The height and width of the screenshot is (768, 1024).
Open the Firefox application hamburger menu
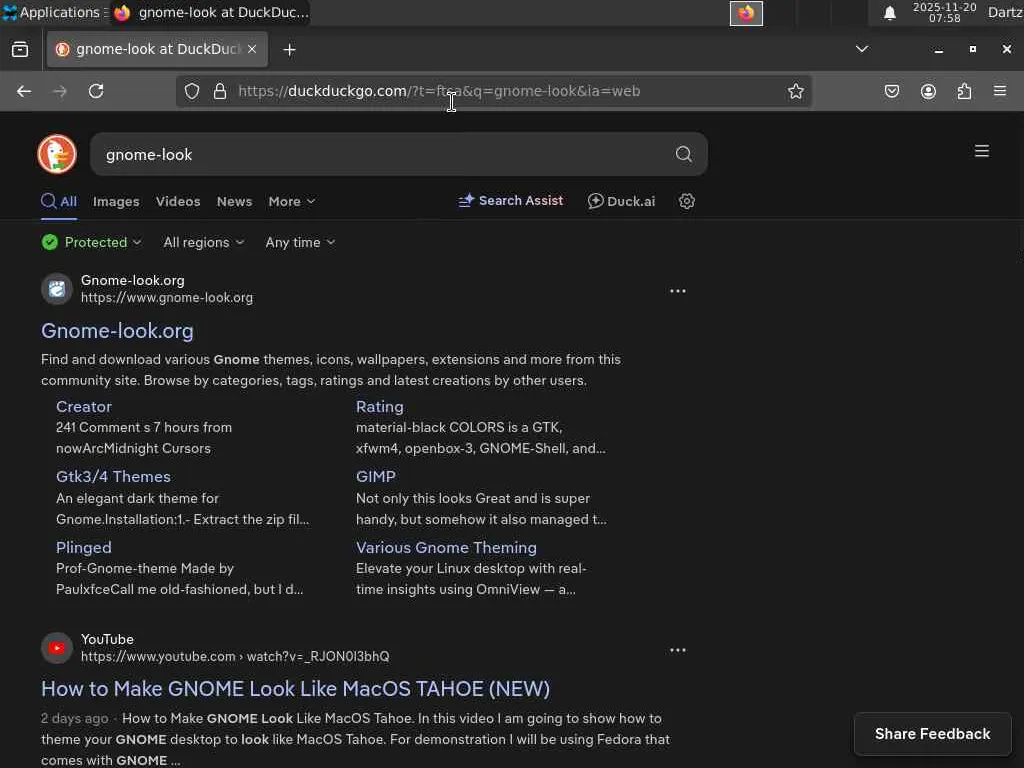[x=1000, y=91]
